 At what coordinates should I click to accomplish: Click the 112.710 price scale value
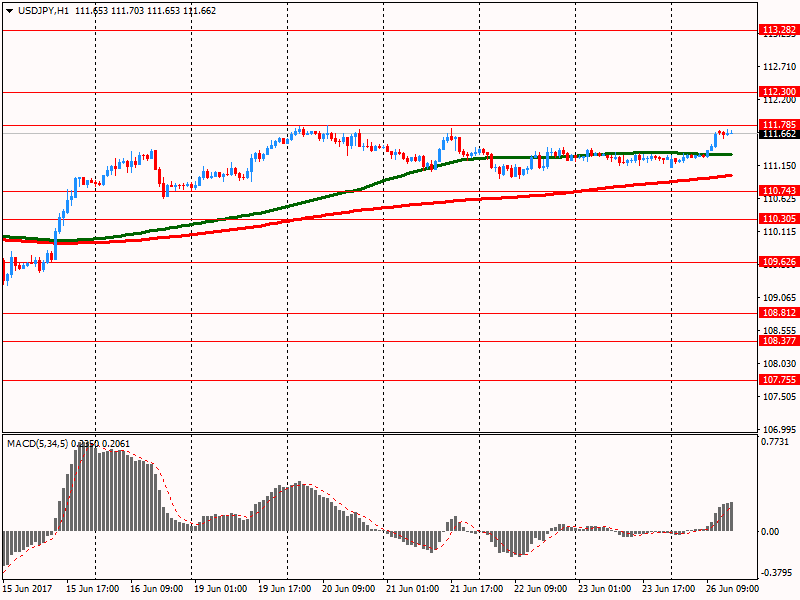[779, 67]
